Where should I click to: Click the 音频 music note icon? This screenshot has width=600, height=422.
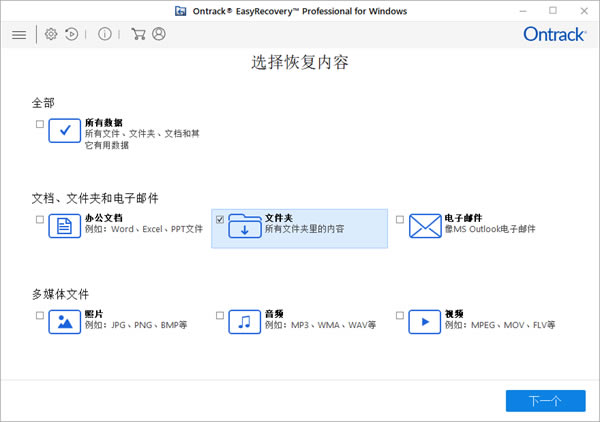click(x=244, y=321)
